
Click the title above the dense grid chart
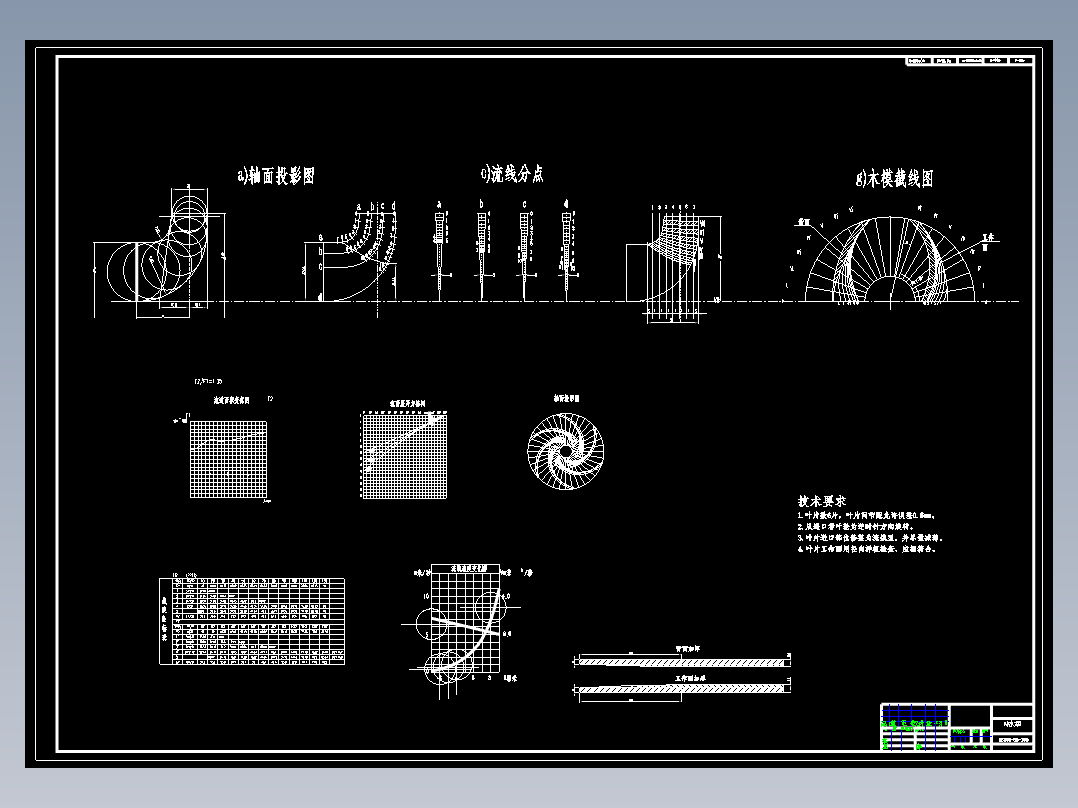tap(408, 404)
